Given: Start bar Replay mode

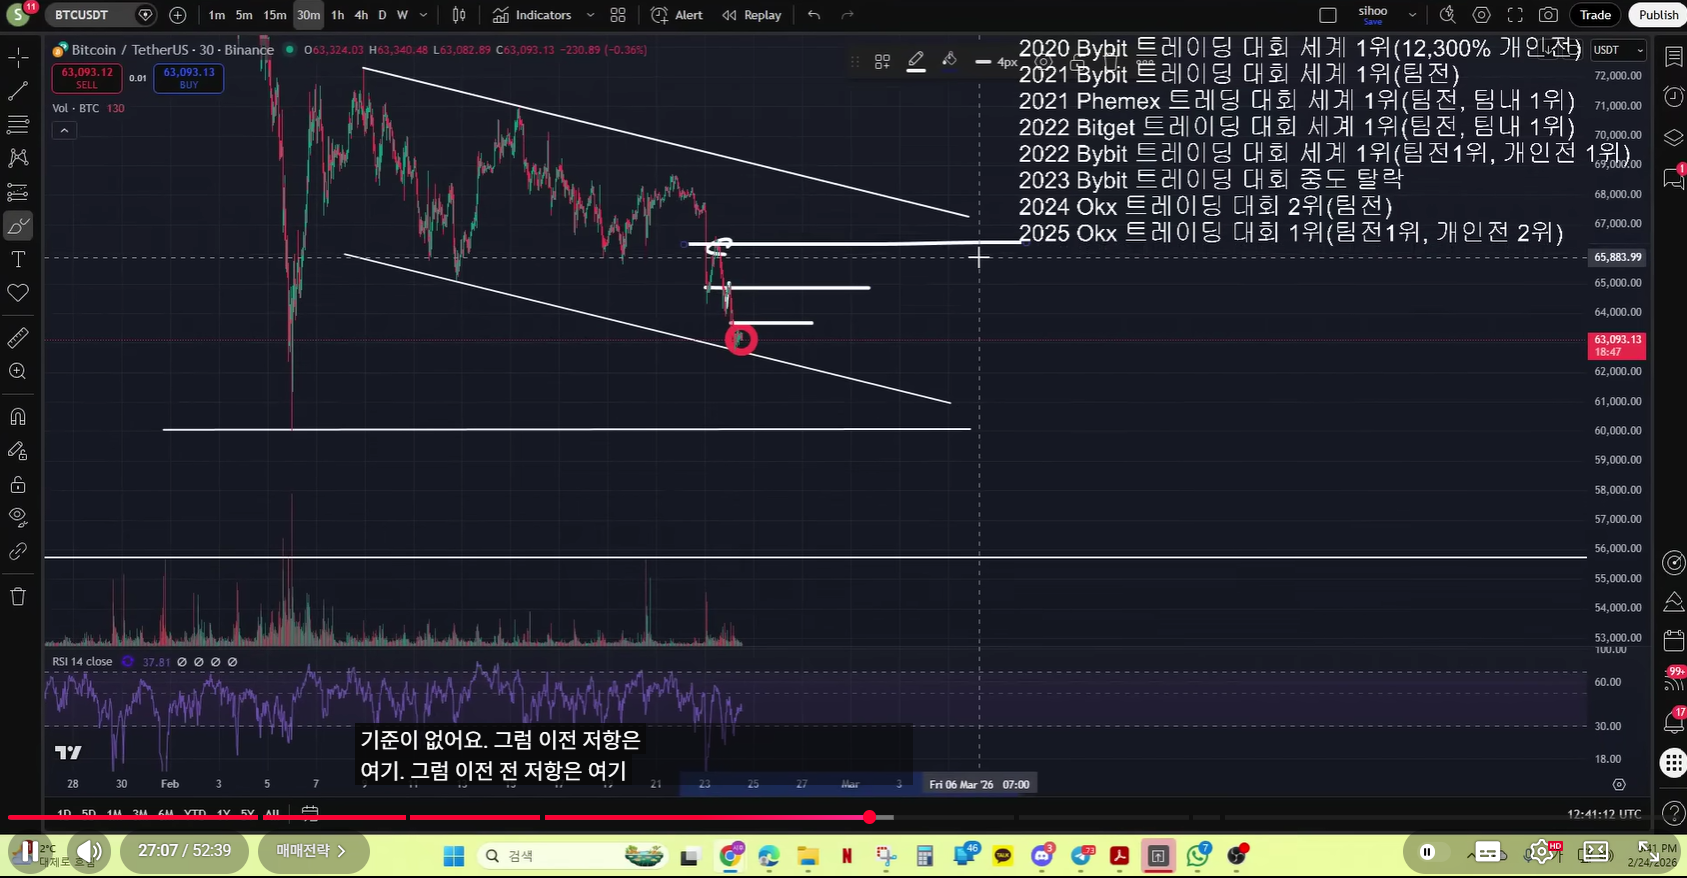Looking at the screenshot, I should pos(752,15).
